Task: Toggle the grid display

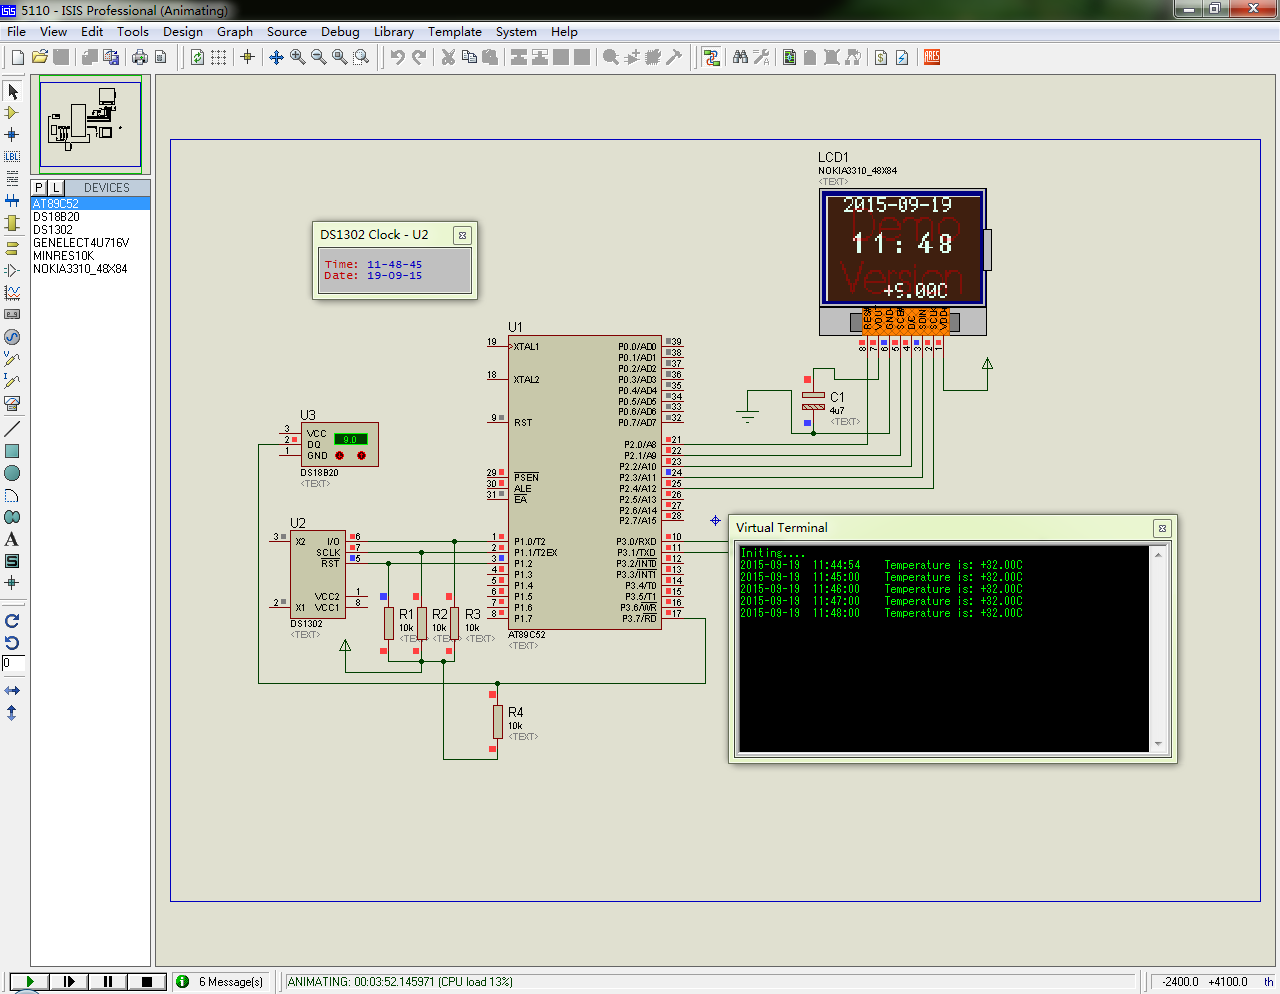Action: pos(219,57)
